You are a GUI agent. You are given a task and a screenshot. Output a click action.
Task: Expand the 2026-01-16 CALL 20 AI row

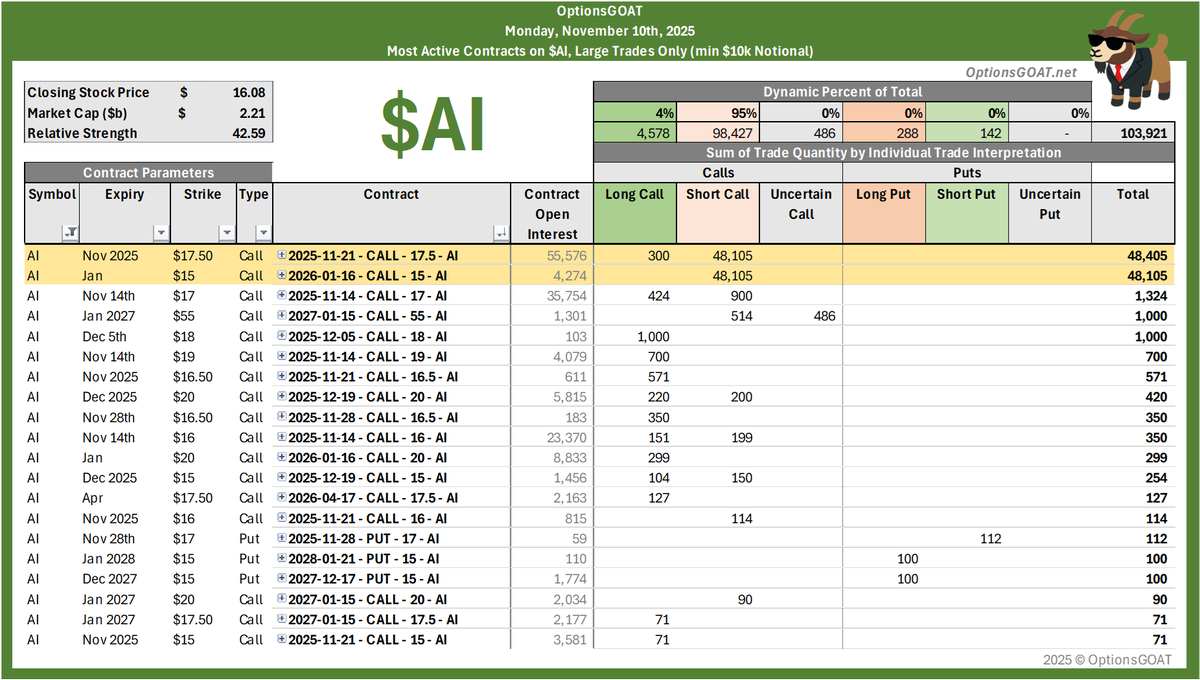coord(282,457)
